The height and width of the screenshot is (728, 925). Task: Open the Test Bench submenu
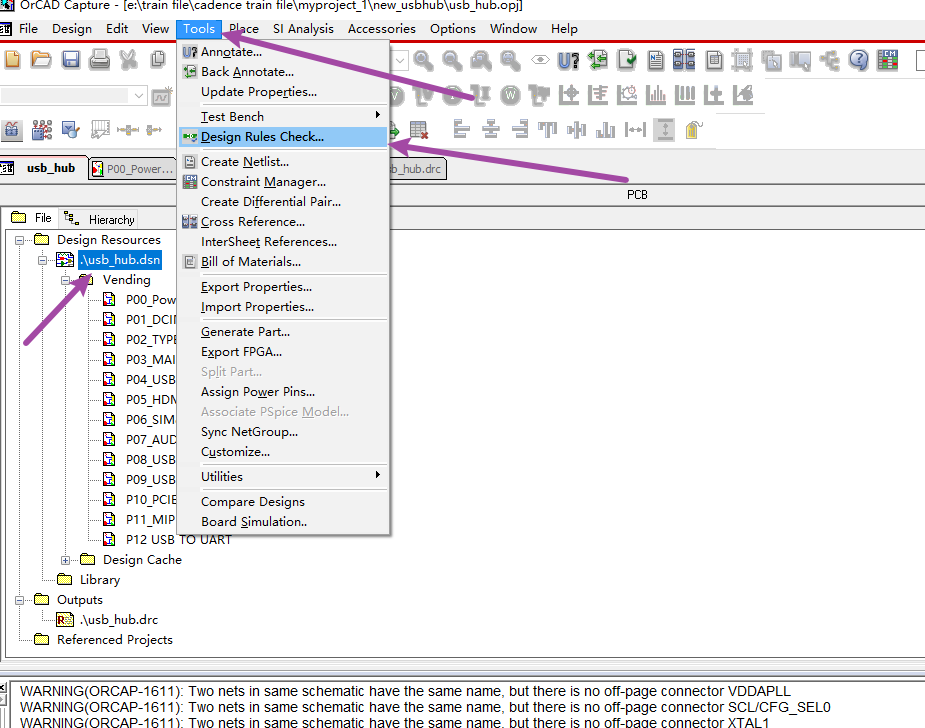[283, 117]
